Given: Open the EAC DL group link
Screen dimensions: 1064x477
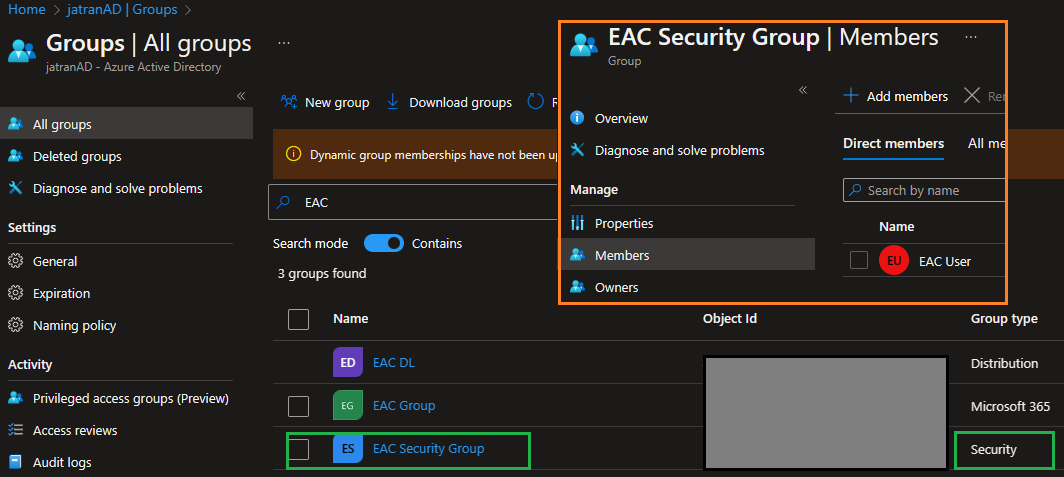Looking at the screenshot, I should point(394,362).
